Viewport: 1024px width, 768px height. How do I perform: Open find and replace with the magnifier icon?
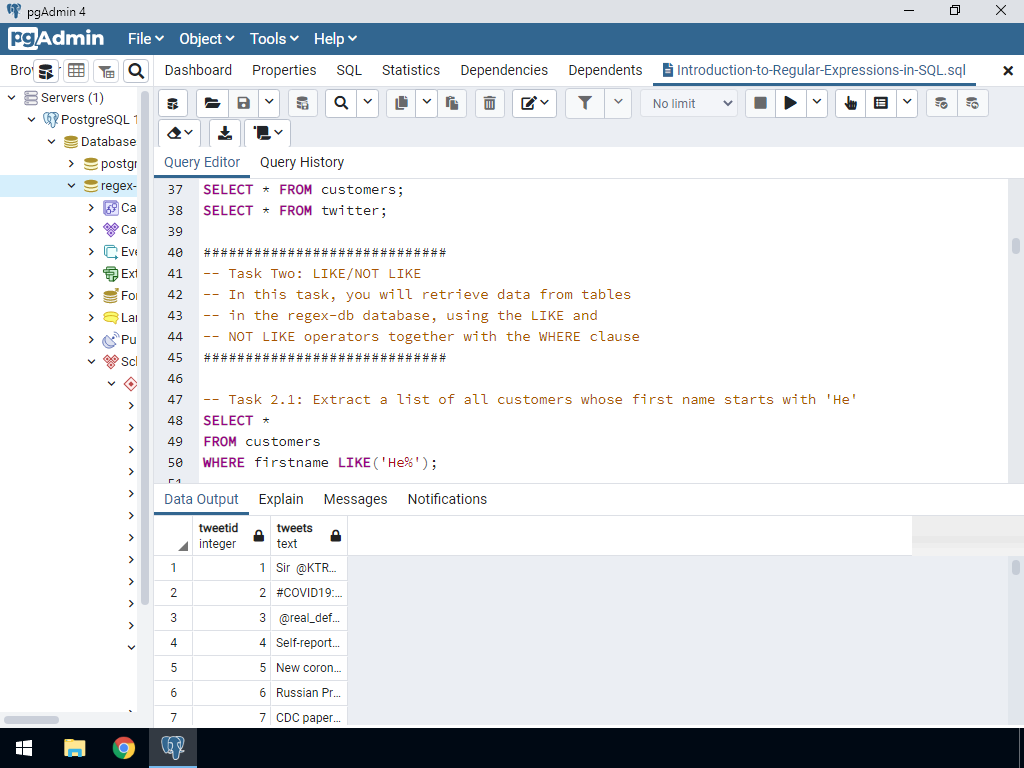tap(342, 103)
